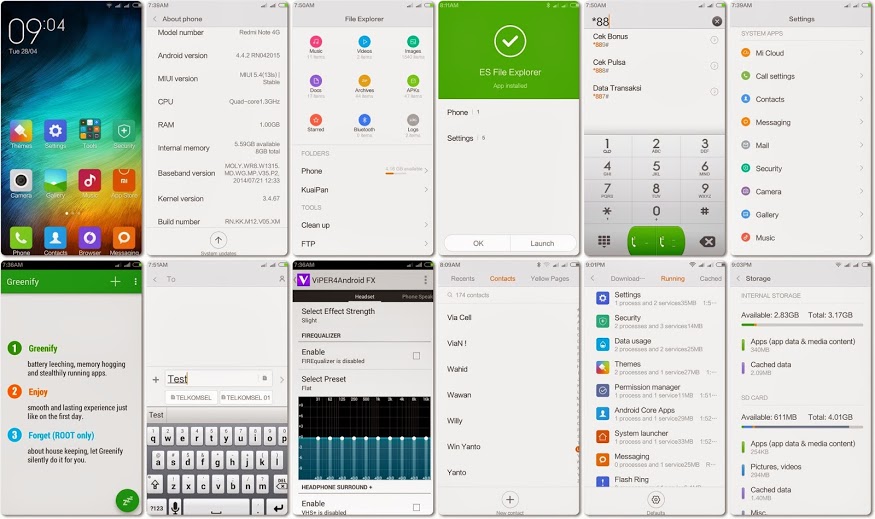875x519 pixels.
Task: Toggle the dial pad grid icon
Action: (x=604, y=241)
